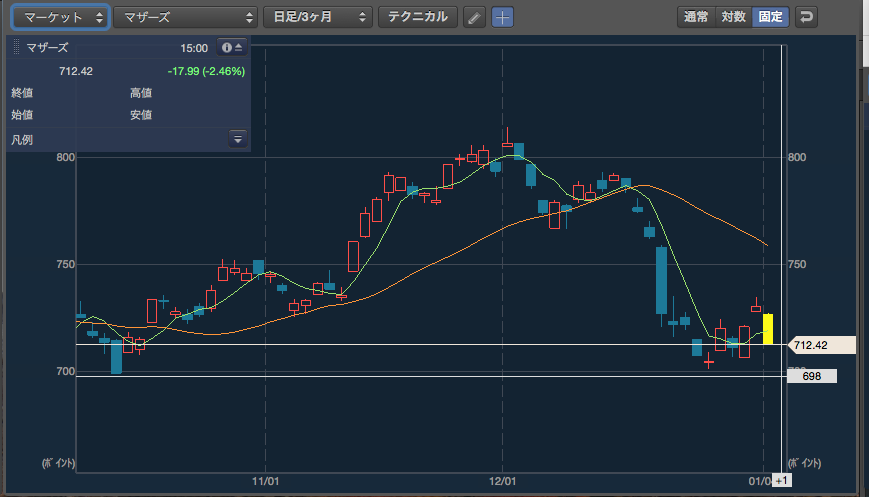Click the 698 price line label

click(x=812, y=376)
